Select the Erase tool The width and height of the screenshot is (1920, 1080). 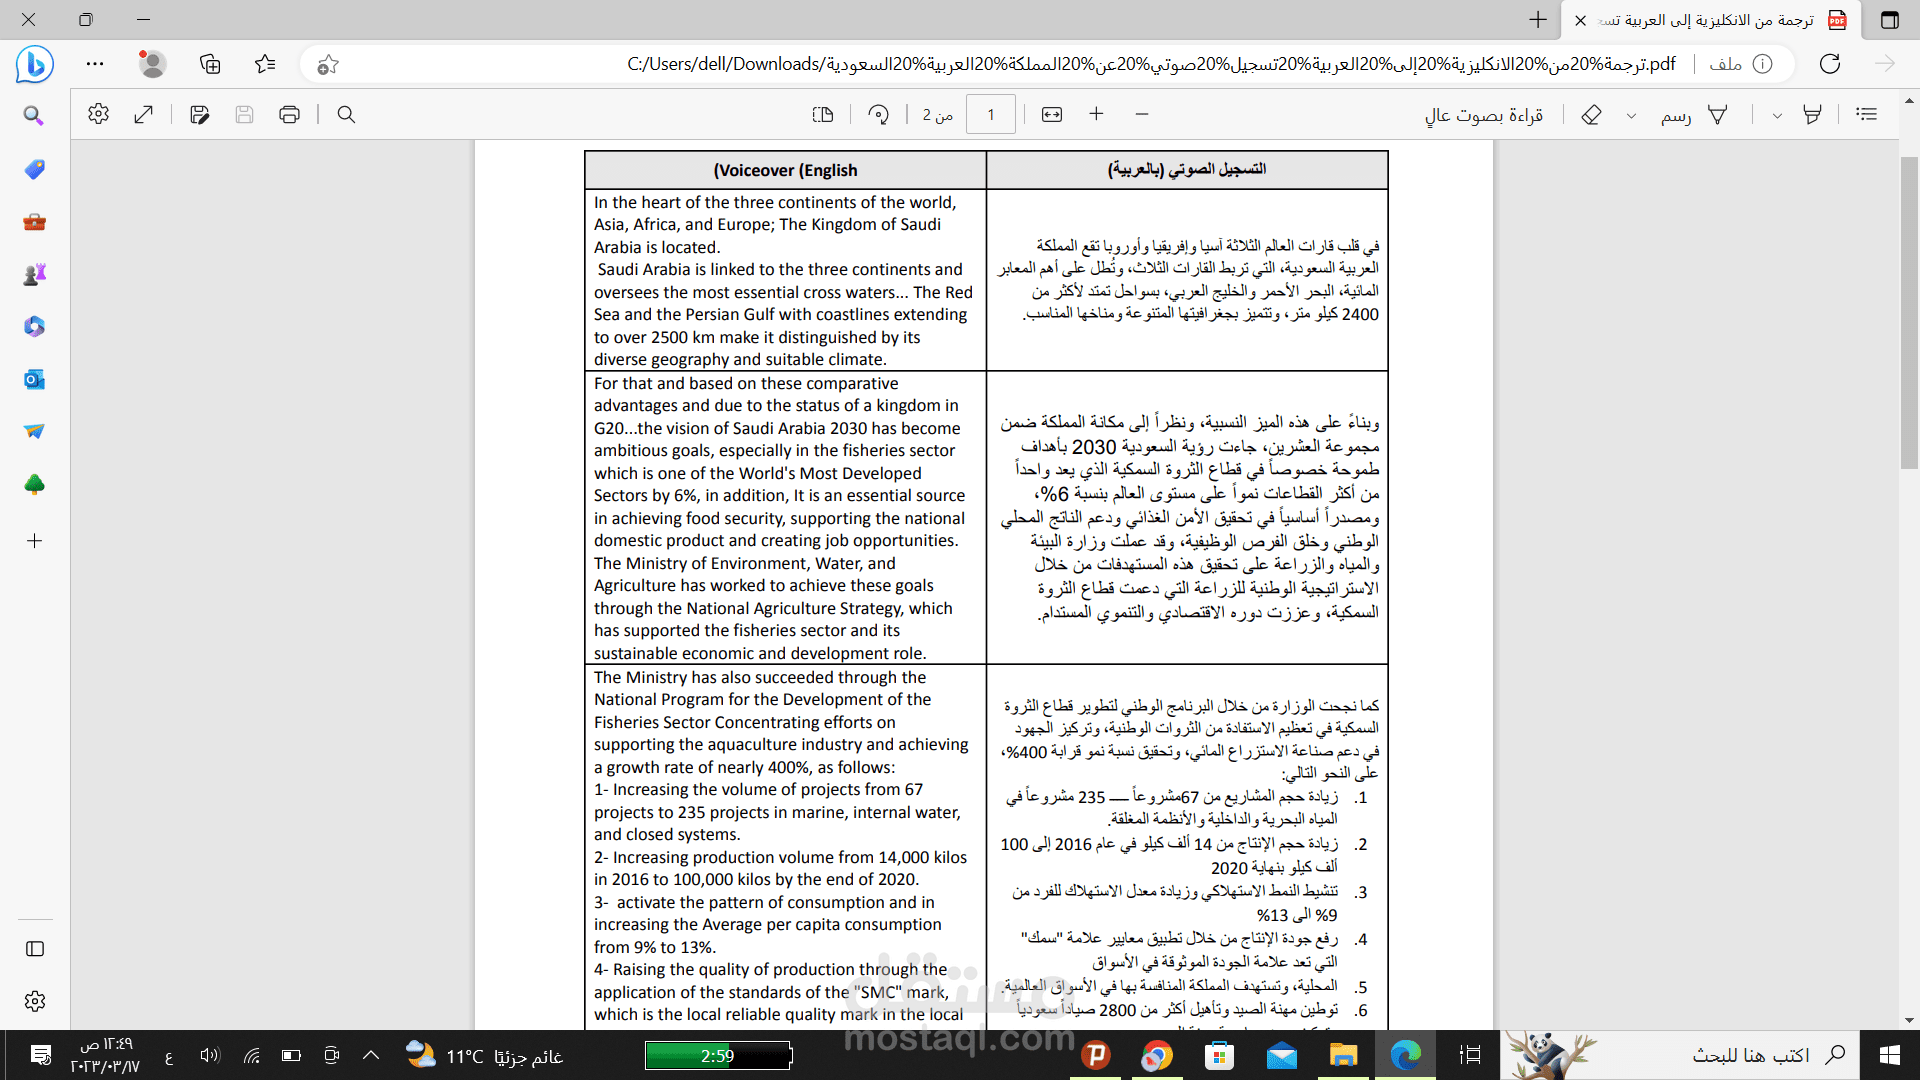[x=1591, y=114]
